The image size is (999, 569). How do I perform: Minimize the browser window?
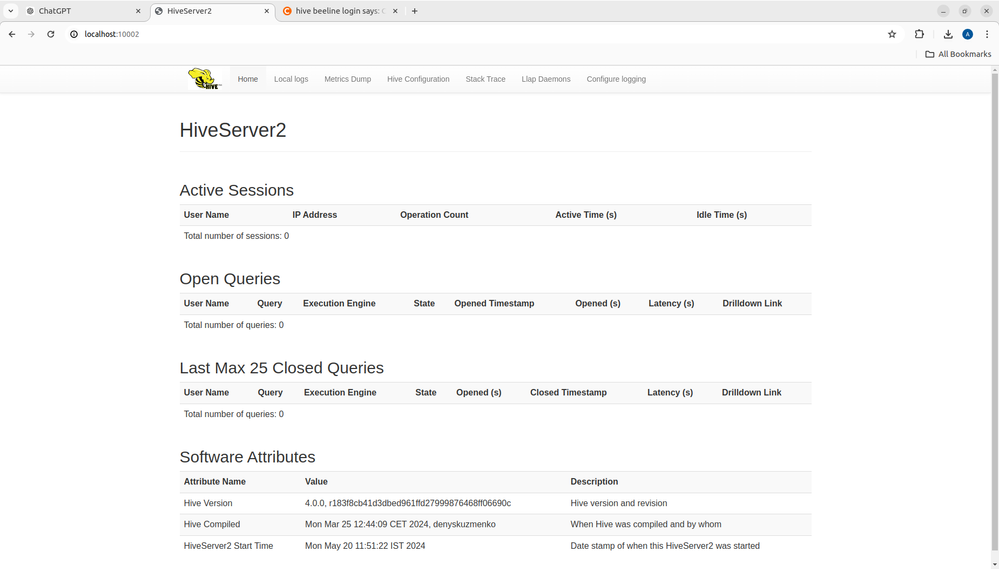(x=944, y=11)
